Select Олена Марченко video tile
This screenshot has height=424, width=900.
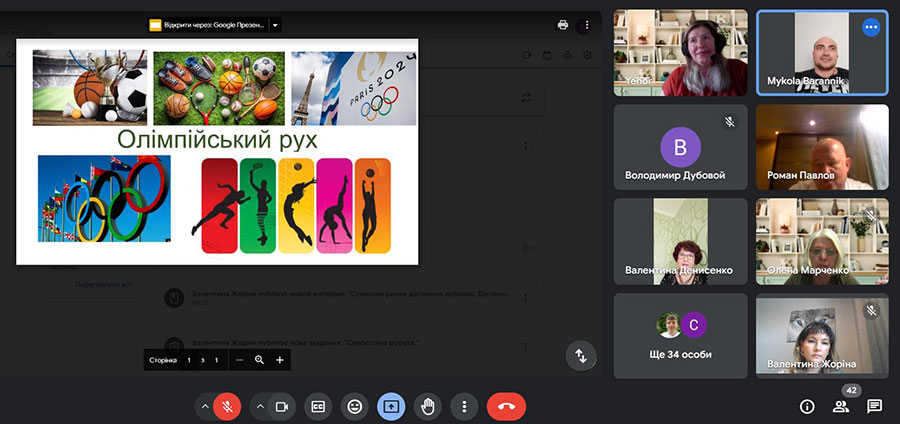(x=823, y=242)
